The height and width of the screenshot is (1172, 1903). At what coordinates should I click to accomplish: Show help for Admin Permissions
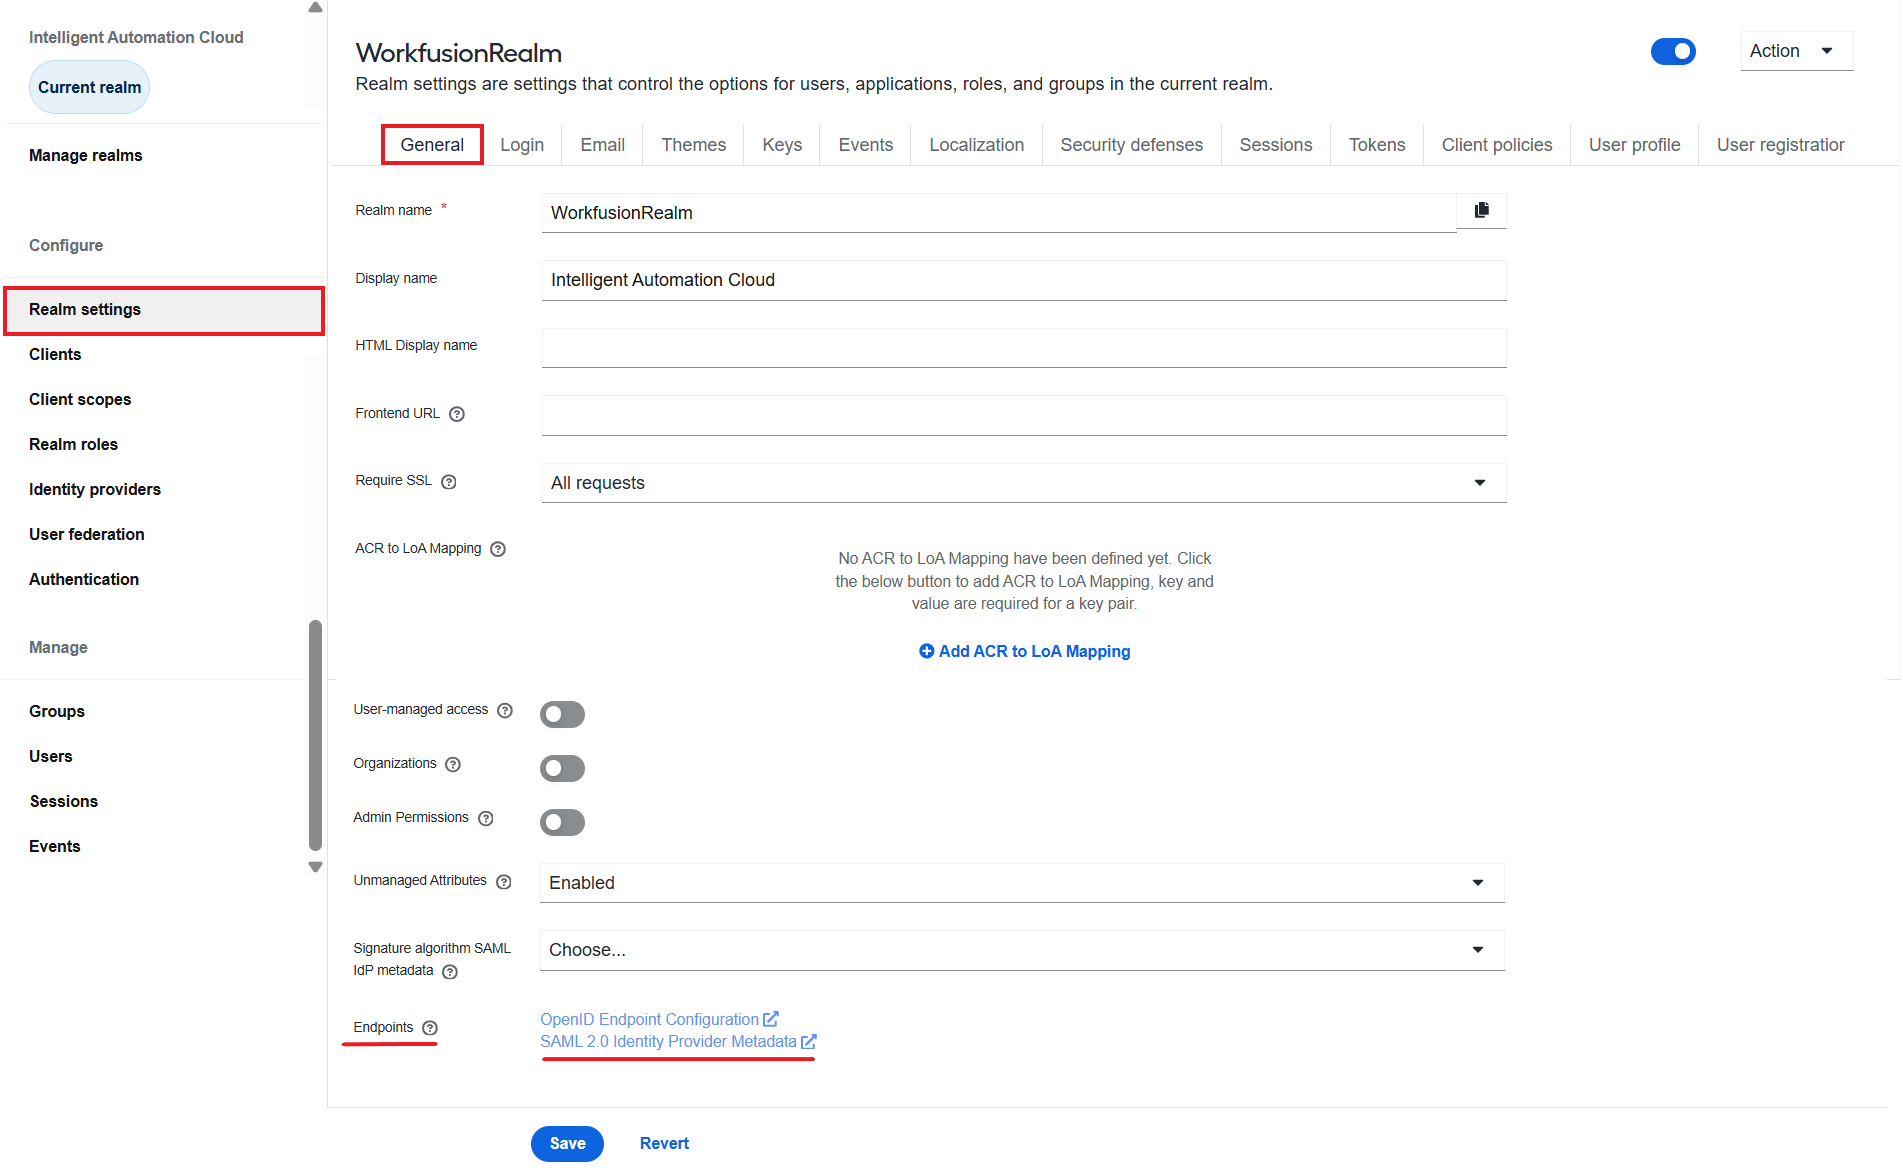(486, 819)
